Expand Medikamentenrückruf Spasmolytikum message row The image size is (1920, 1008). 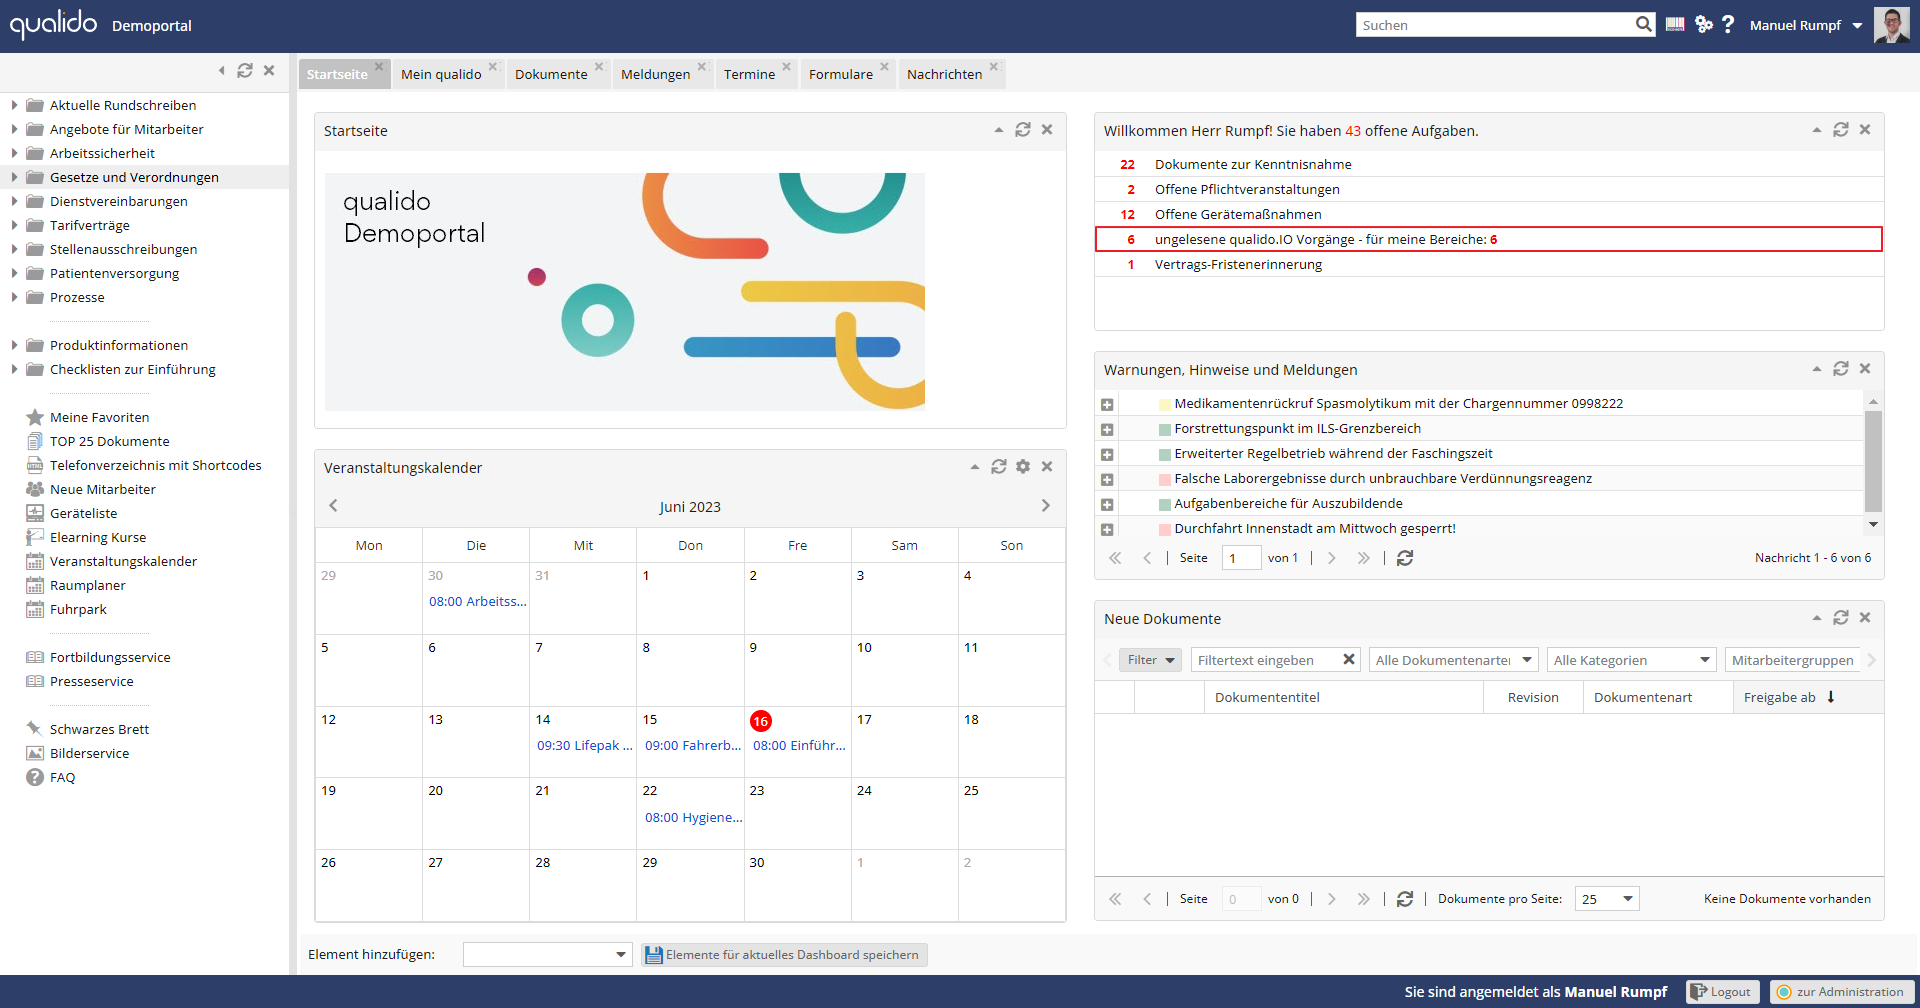[x=1107, y=405]
